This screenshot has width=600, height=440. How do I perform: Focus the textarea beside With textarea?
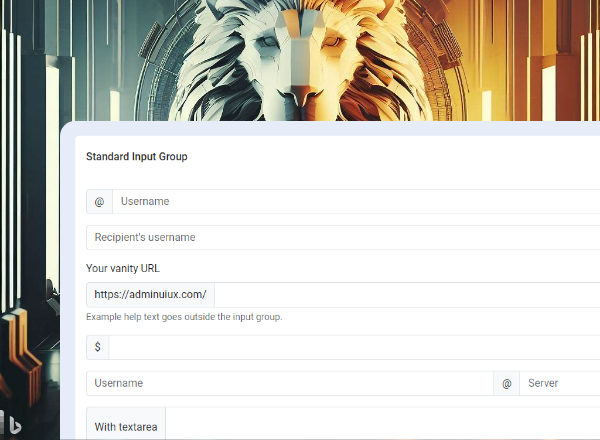(x=380, y=425)
